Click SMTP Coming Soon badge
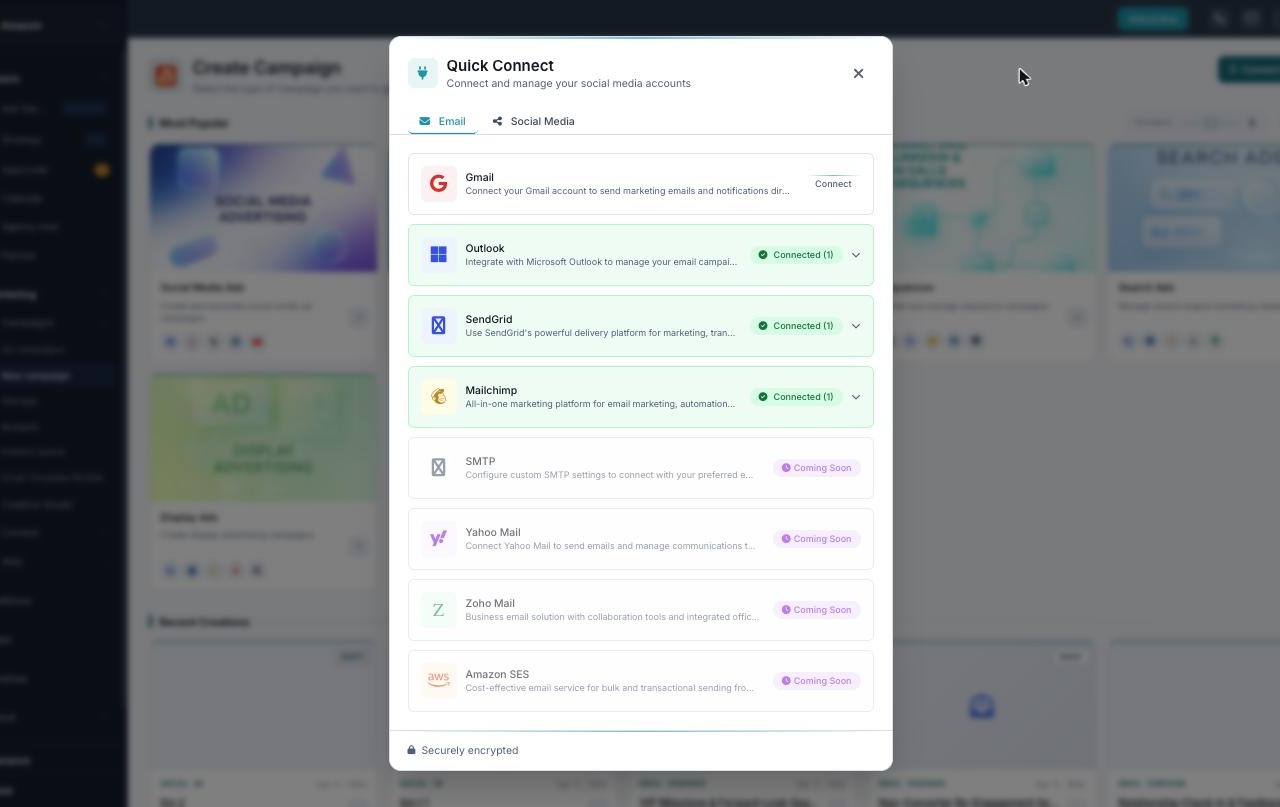This screenshot has width=1280, height=807. tap(816, 468)
